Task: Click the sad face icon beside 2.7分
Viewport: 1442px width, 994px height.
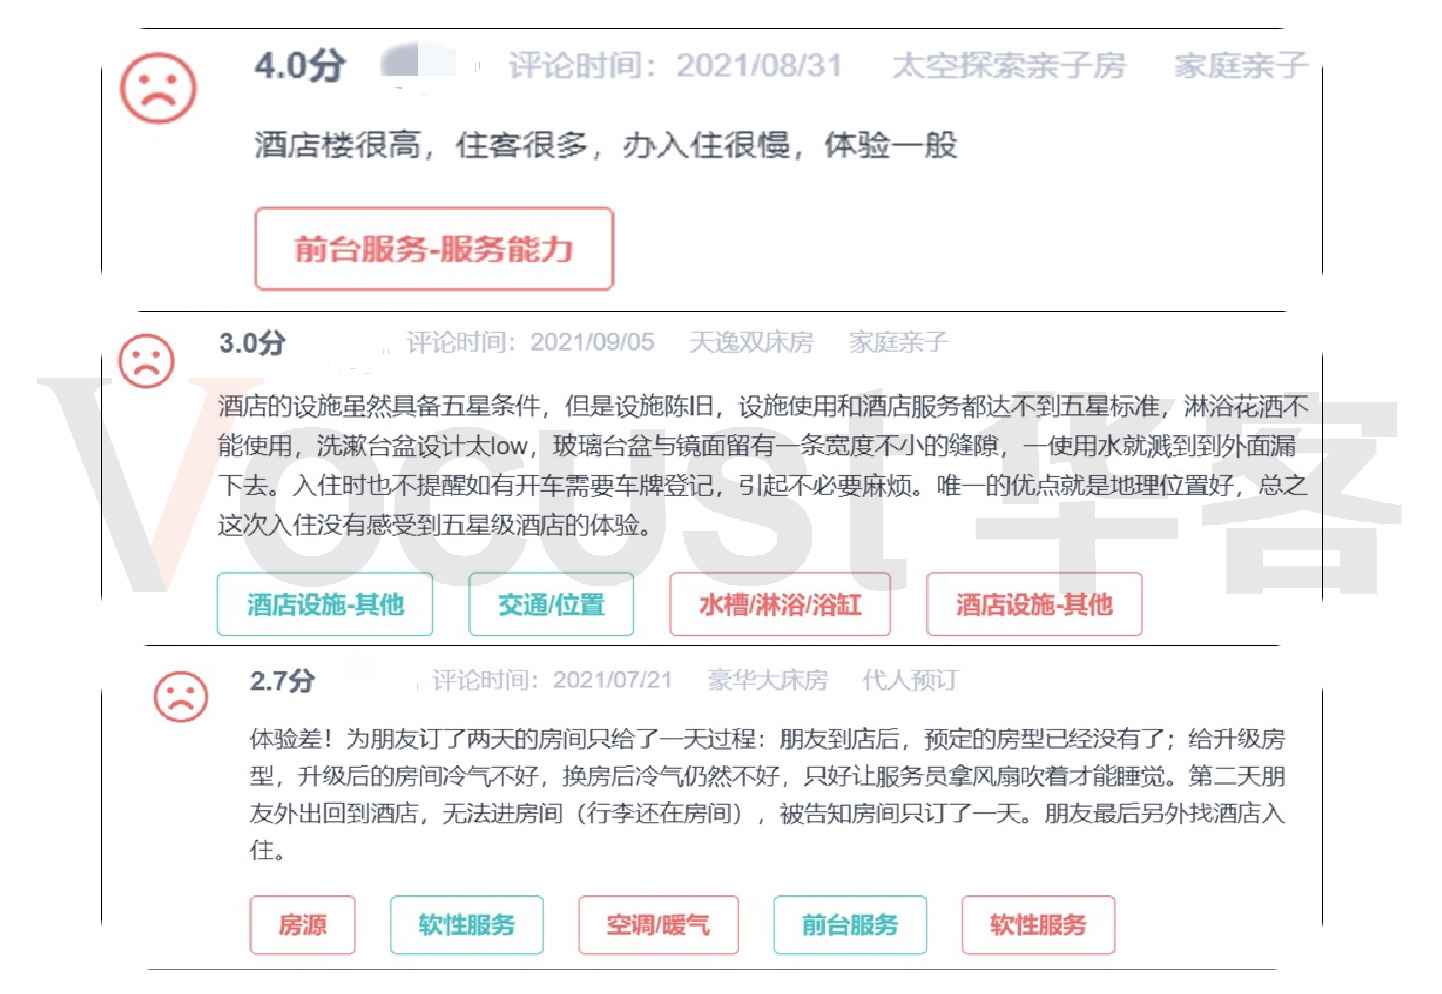Action: click(181, 696)
